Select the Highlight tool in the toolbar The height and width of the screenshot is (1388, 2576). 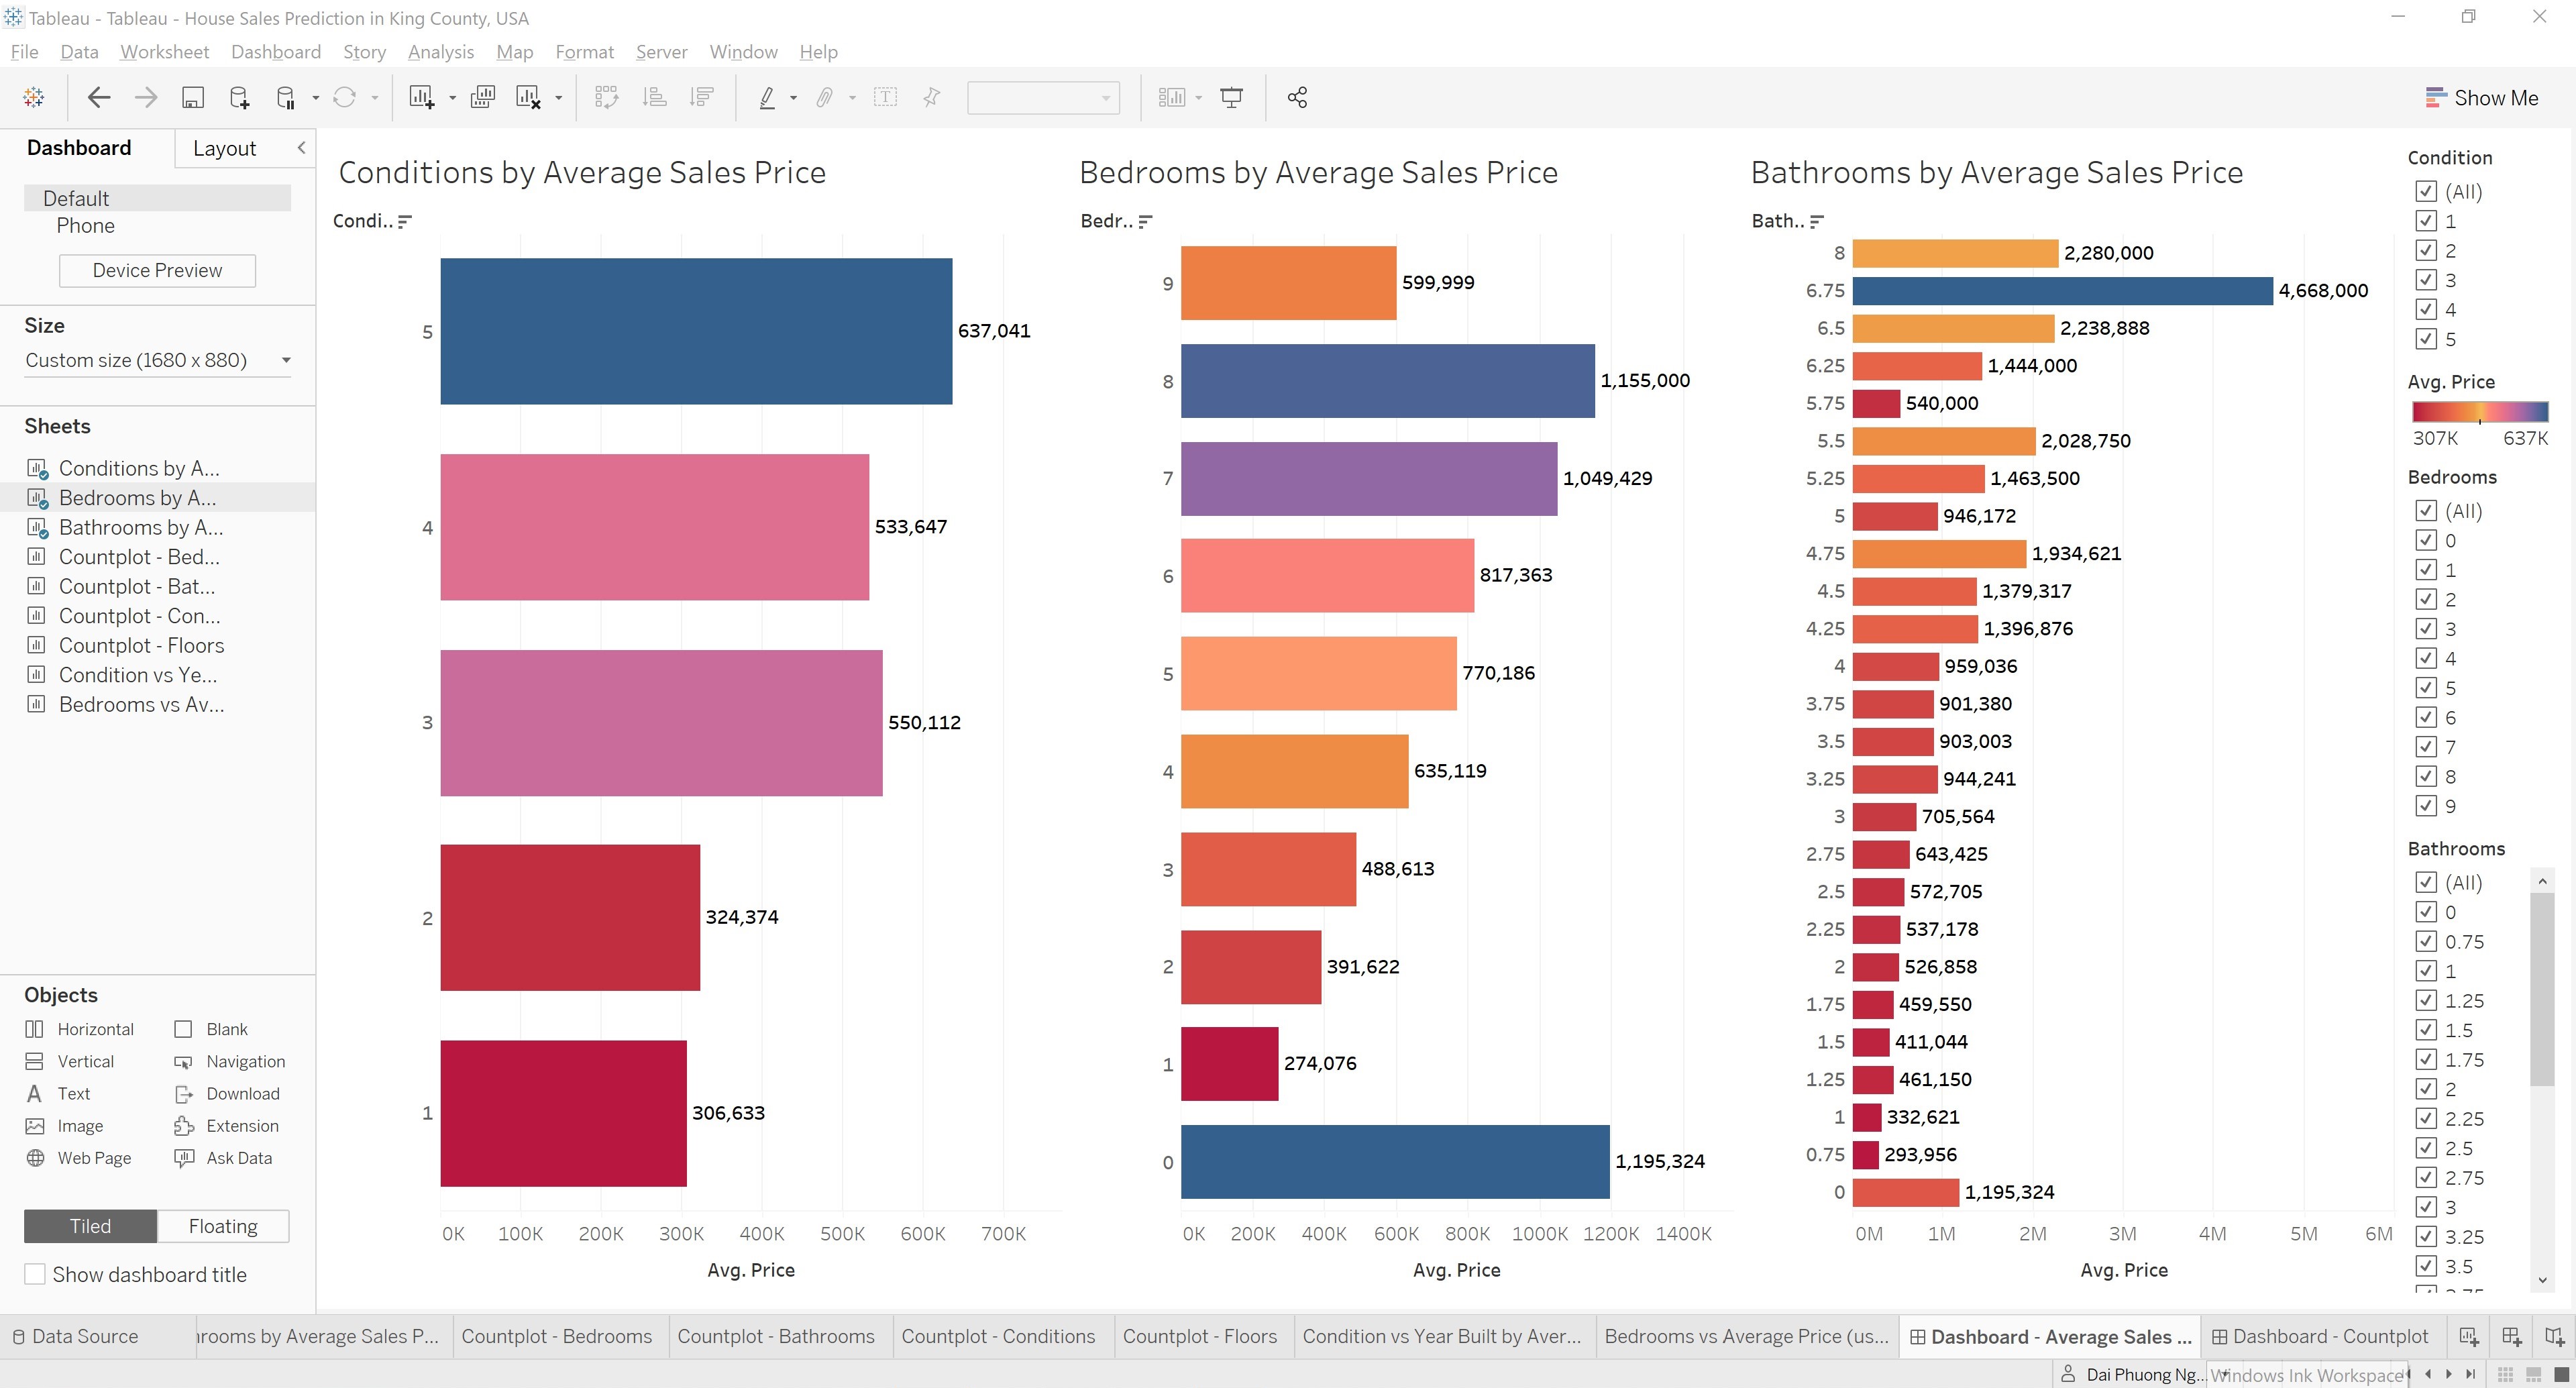coord(768,97)
